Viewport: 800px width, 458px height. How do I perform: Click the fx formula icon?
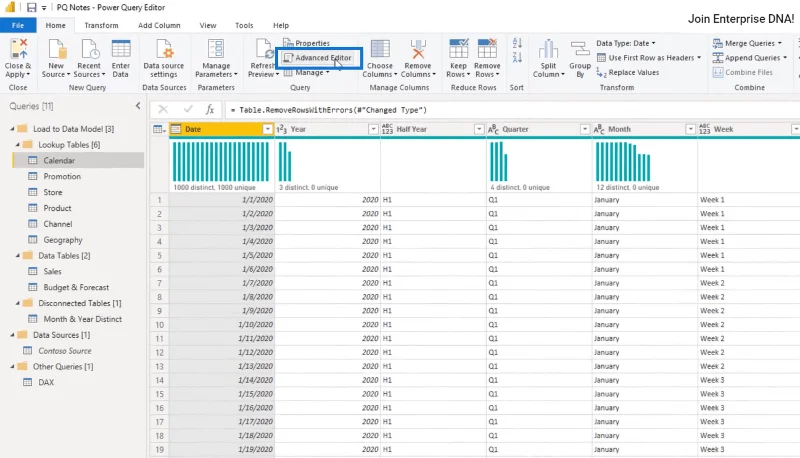pos(210,110)
